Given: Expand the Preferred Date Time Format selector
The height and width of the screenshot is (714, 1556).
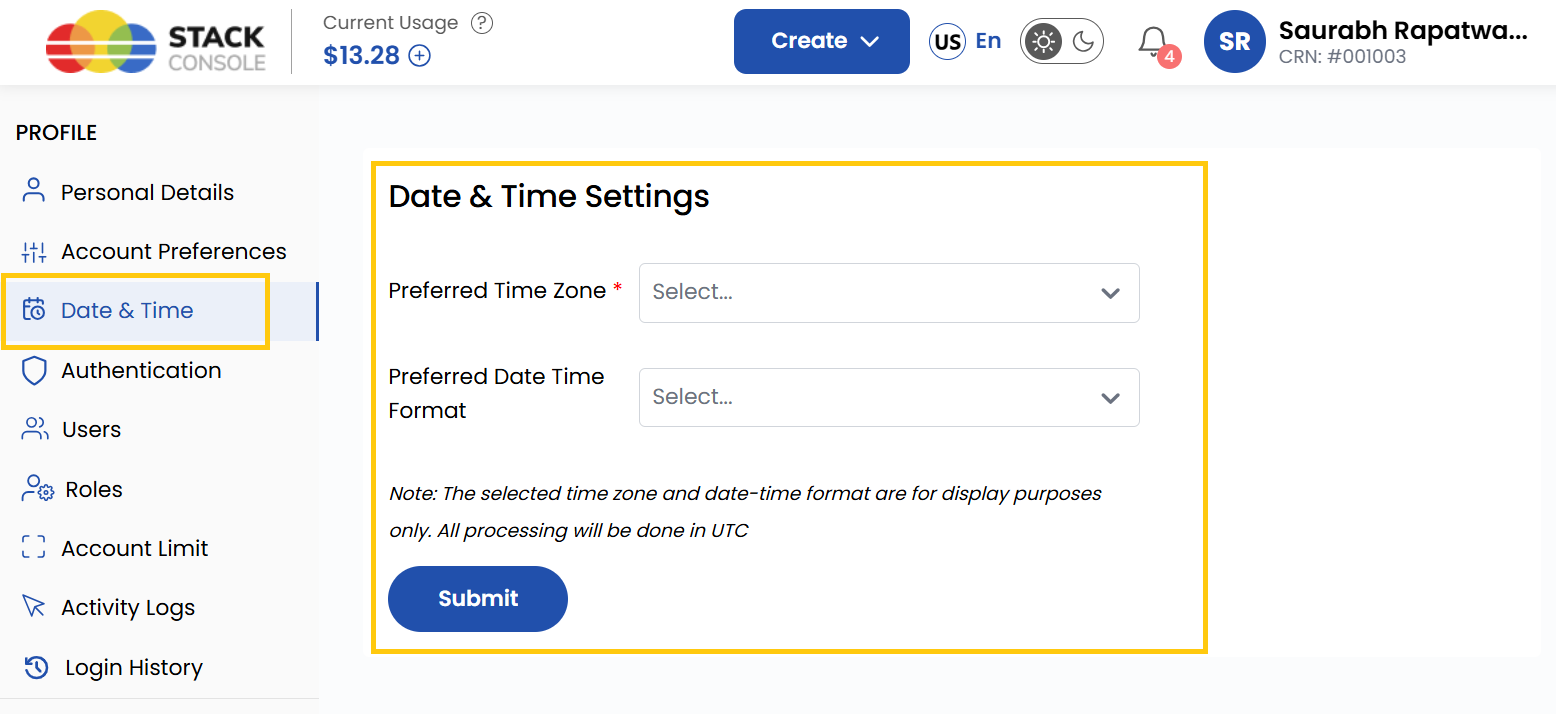Looking at the screenshot, I should (x=888, y=397).
